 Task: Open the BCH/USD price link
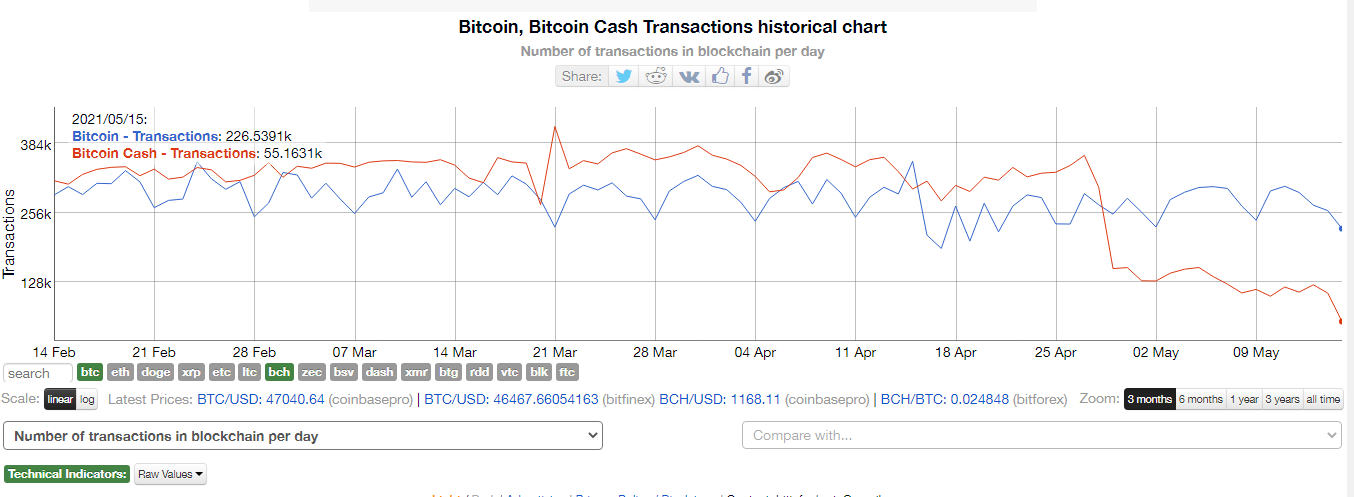722,399
